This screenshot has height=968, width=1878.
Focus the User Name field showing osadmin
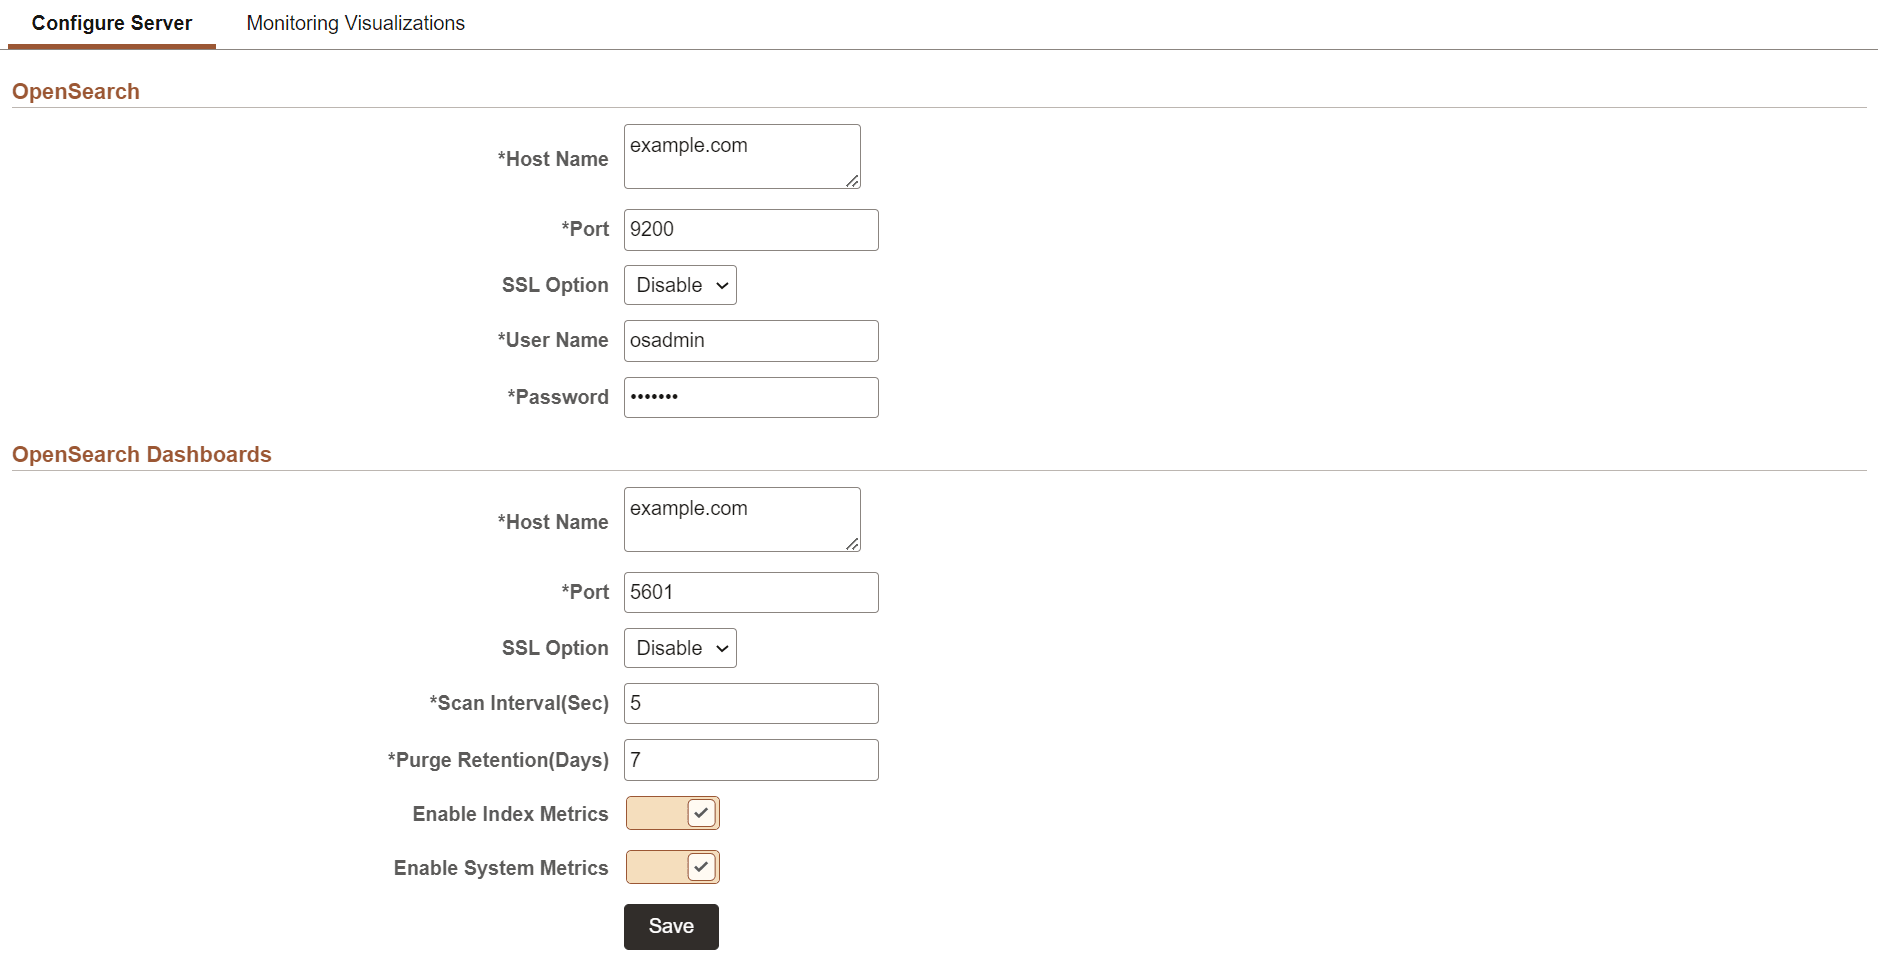750,340
